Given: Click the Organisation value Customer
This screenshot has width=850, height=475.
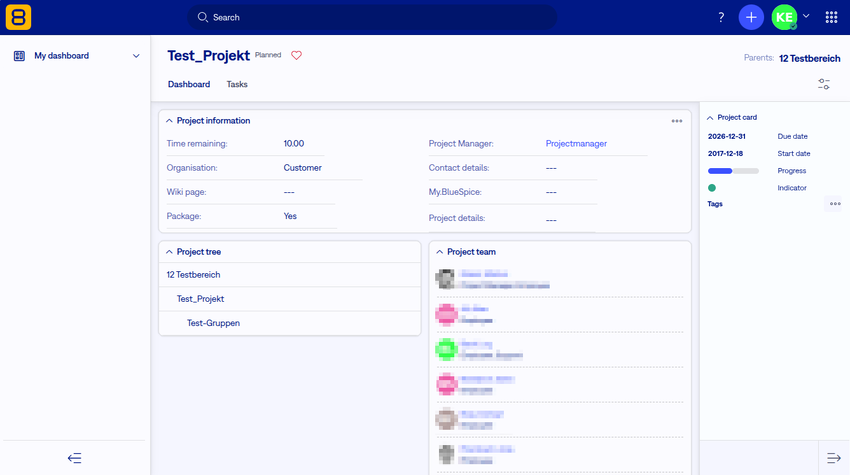Looking at the screenshot, I should point(302,168).
